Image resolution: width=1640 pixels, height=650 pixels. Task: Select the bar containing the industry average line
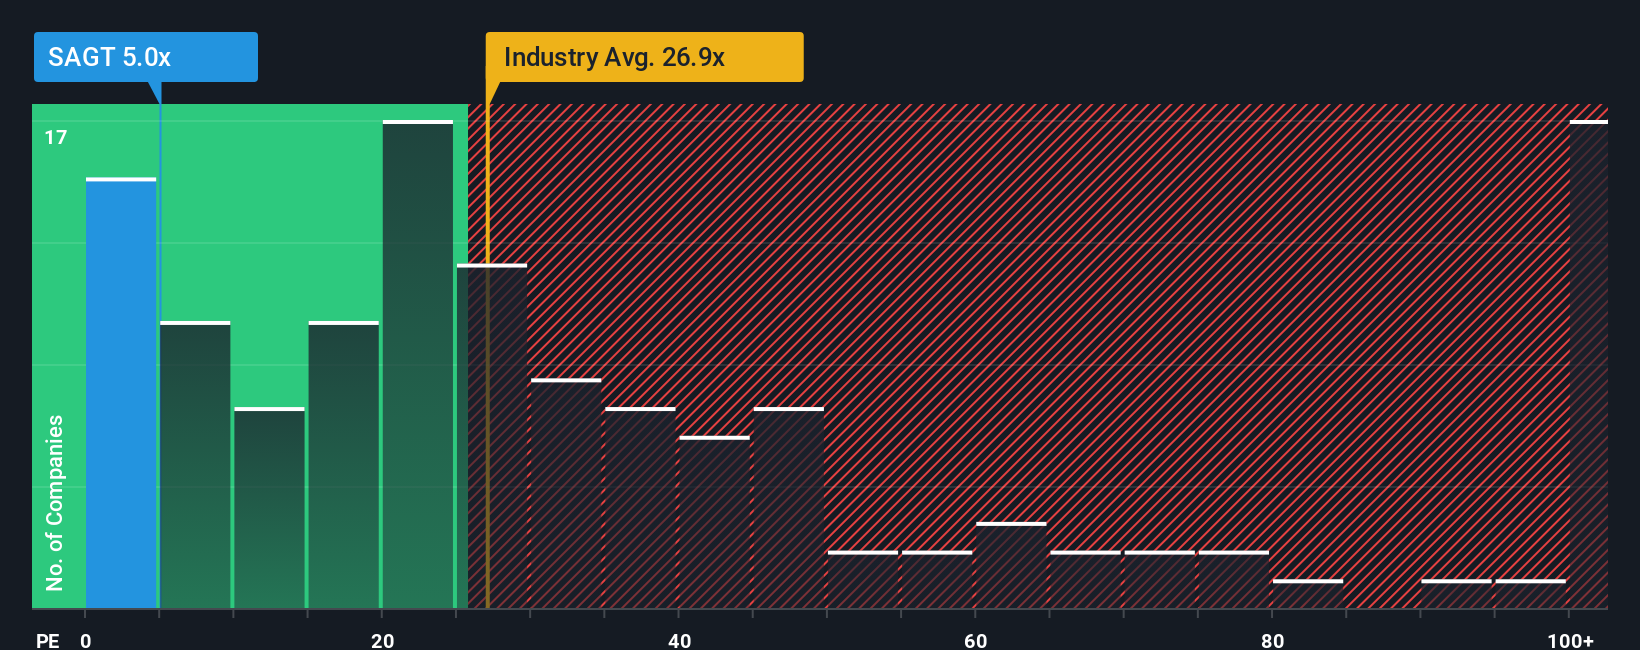492,436
